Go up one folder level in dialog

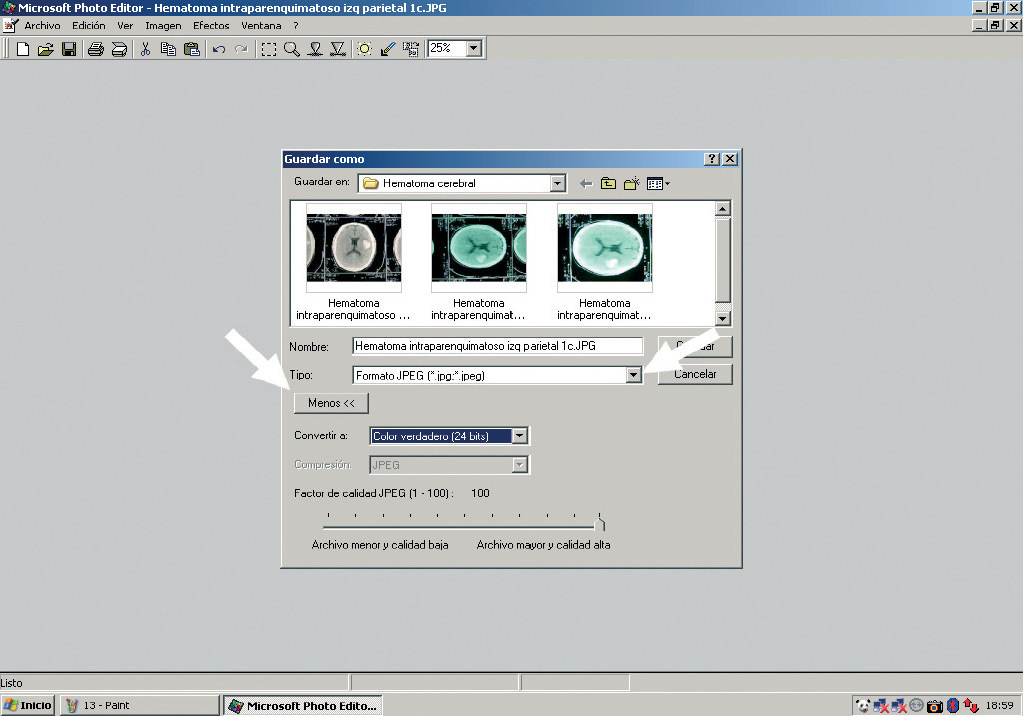(608, 184)
